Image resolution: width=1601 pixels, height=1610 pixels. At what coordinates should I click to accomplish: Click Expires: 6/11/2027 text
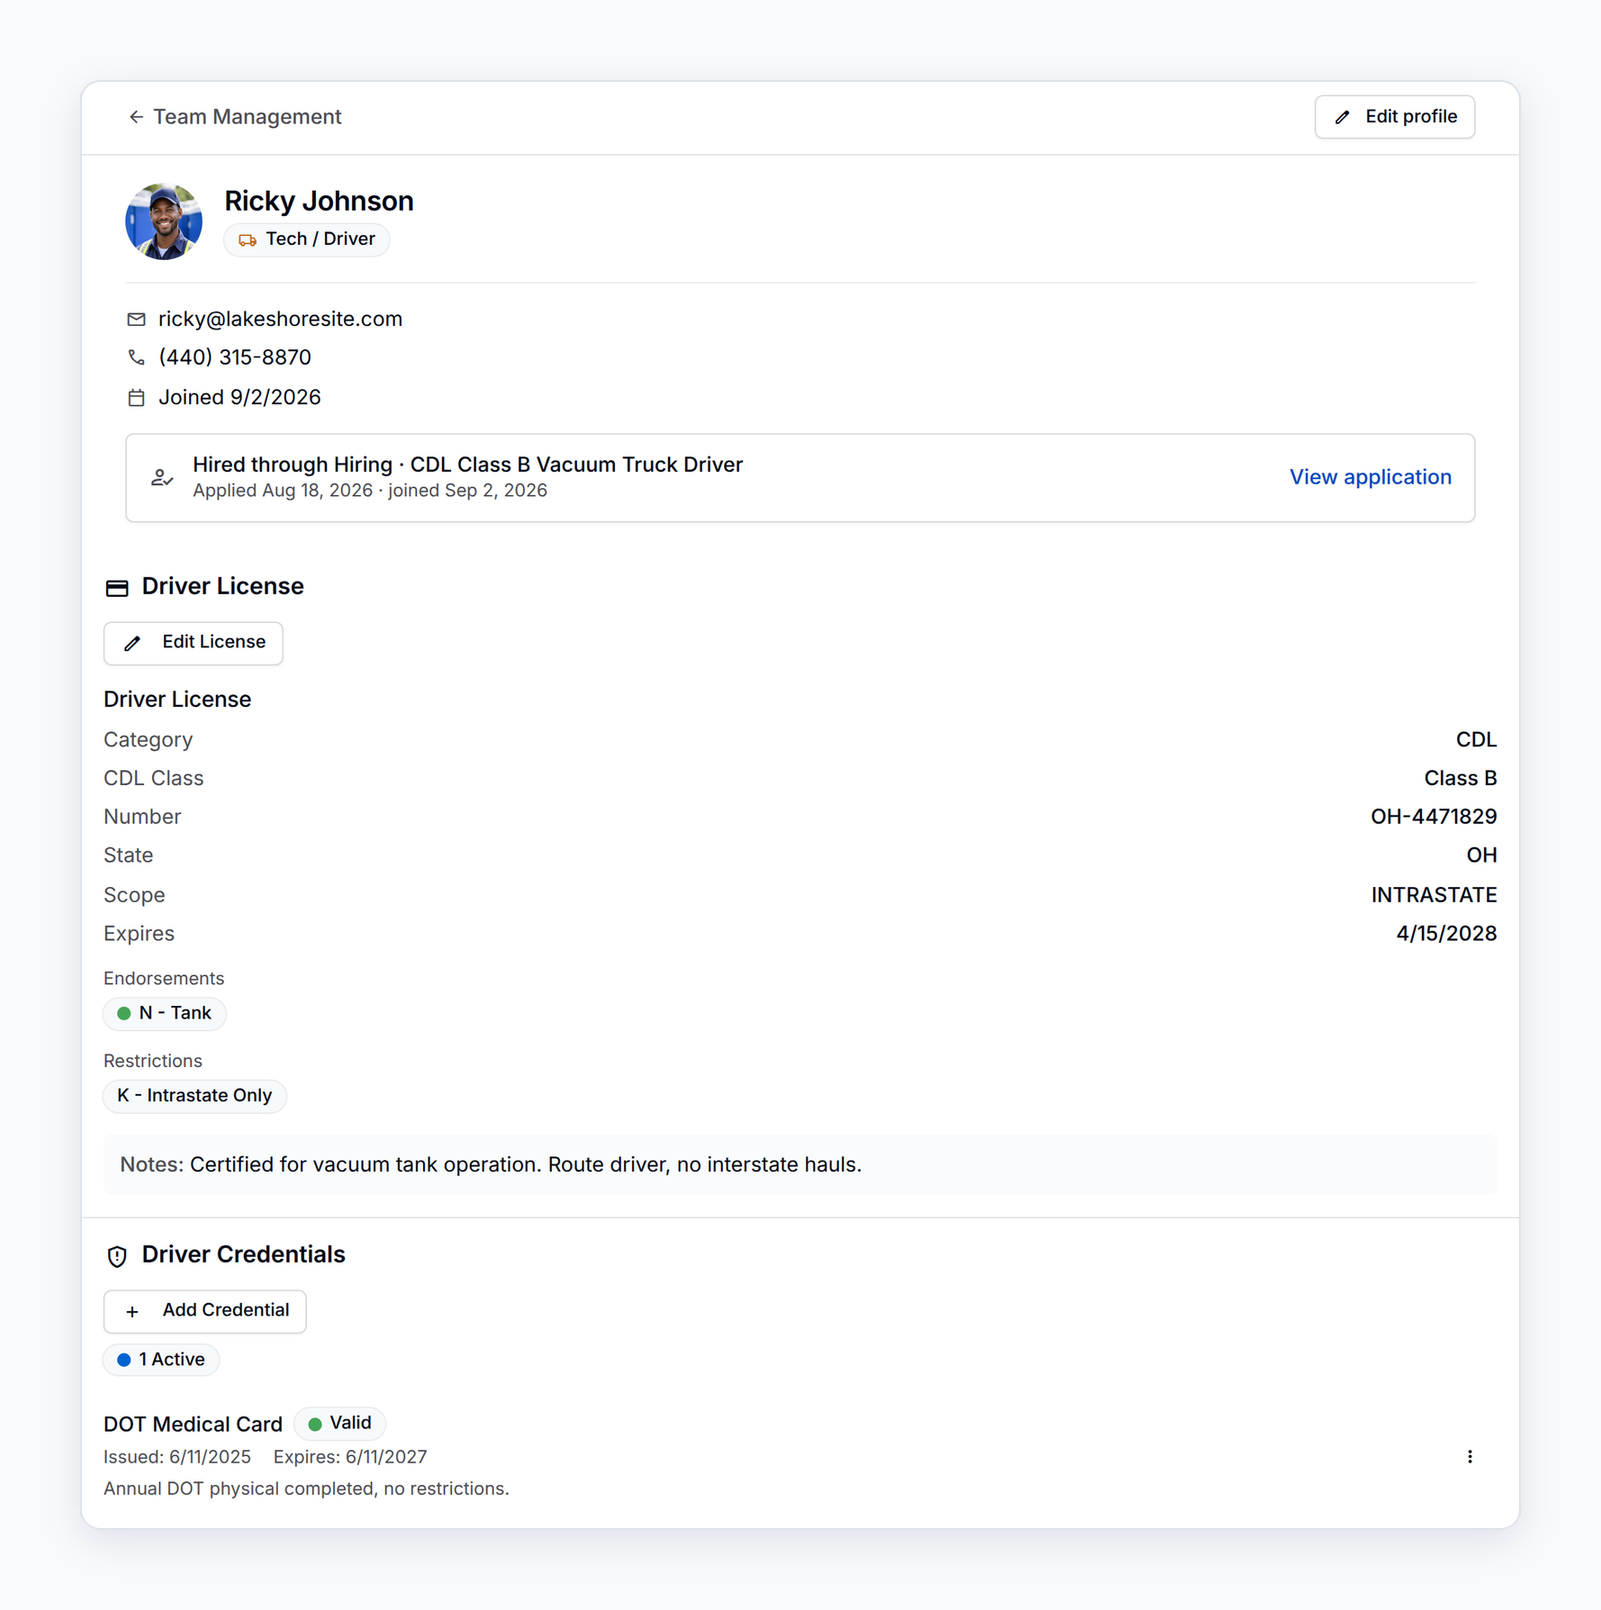[x=350, y=1457]
